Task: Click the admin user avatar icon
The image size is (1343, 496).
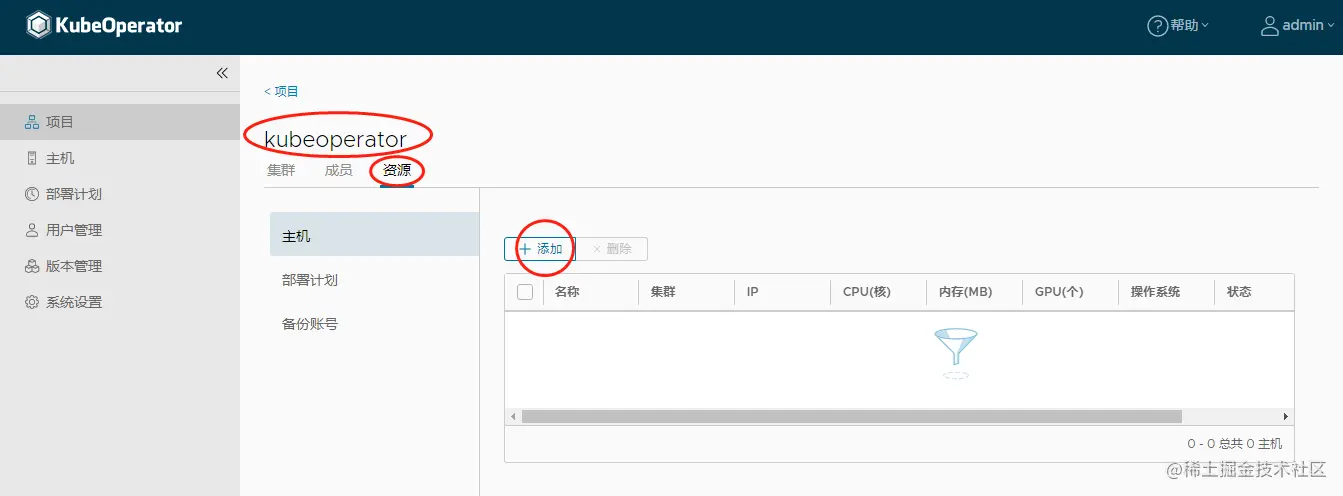Action: tap(1270, 26)
